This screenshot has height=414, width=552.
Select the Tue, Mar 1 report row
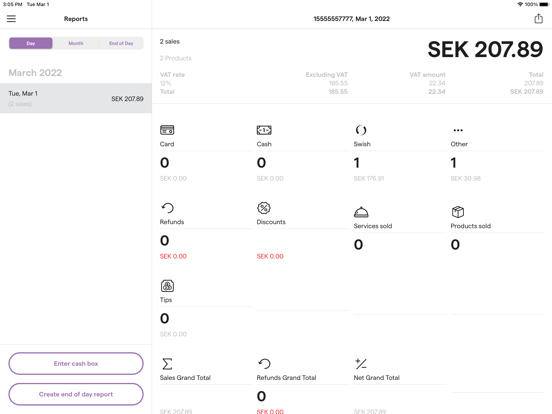click(76, 98)
